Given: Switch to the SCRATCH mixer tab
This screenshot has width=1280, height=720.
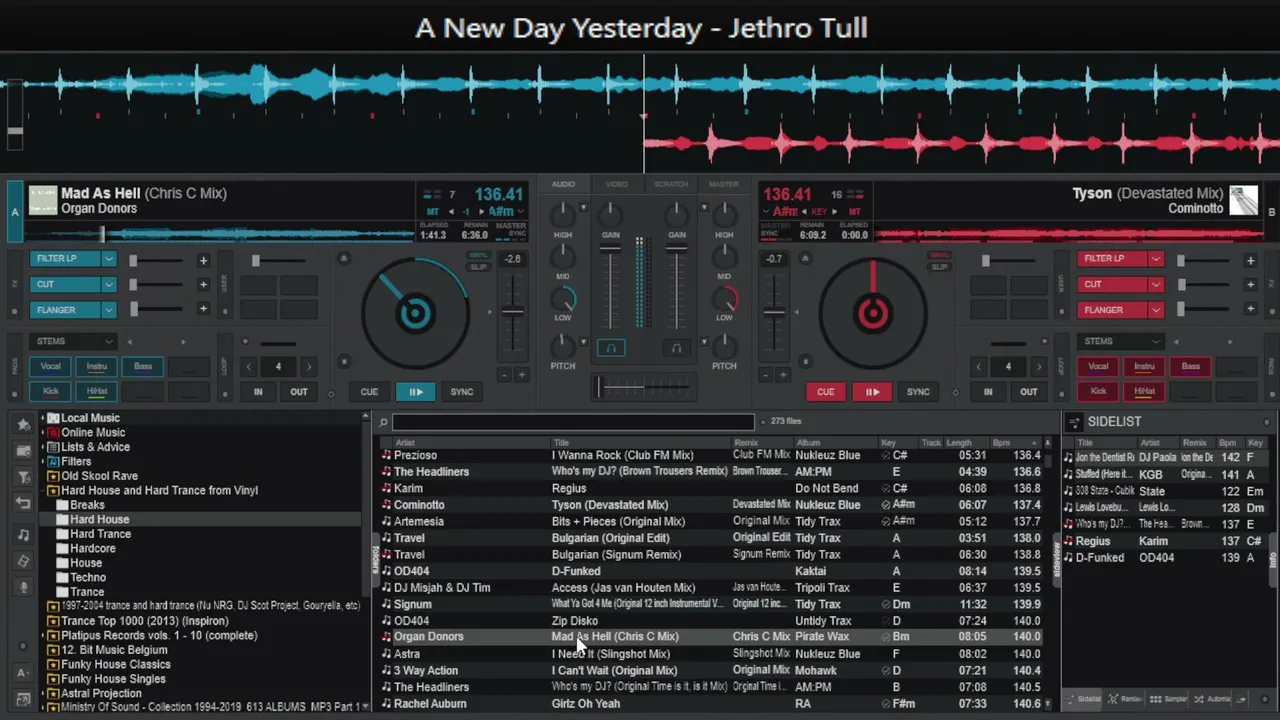Looking at the screenshot, I should click(x=671, y=184).
